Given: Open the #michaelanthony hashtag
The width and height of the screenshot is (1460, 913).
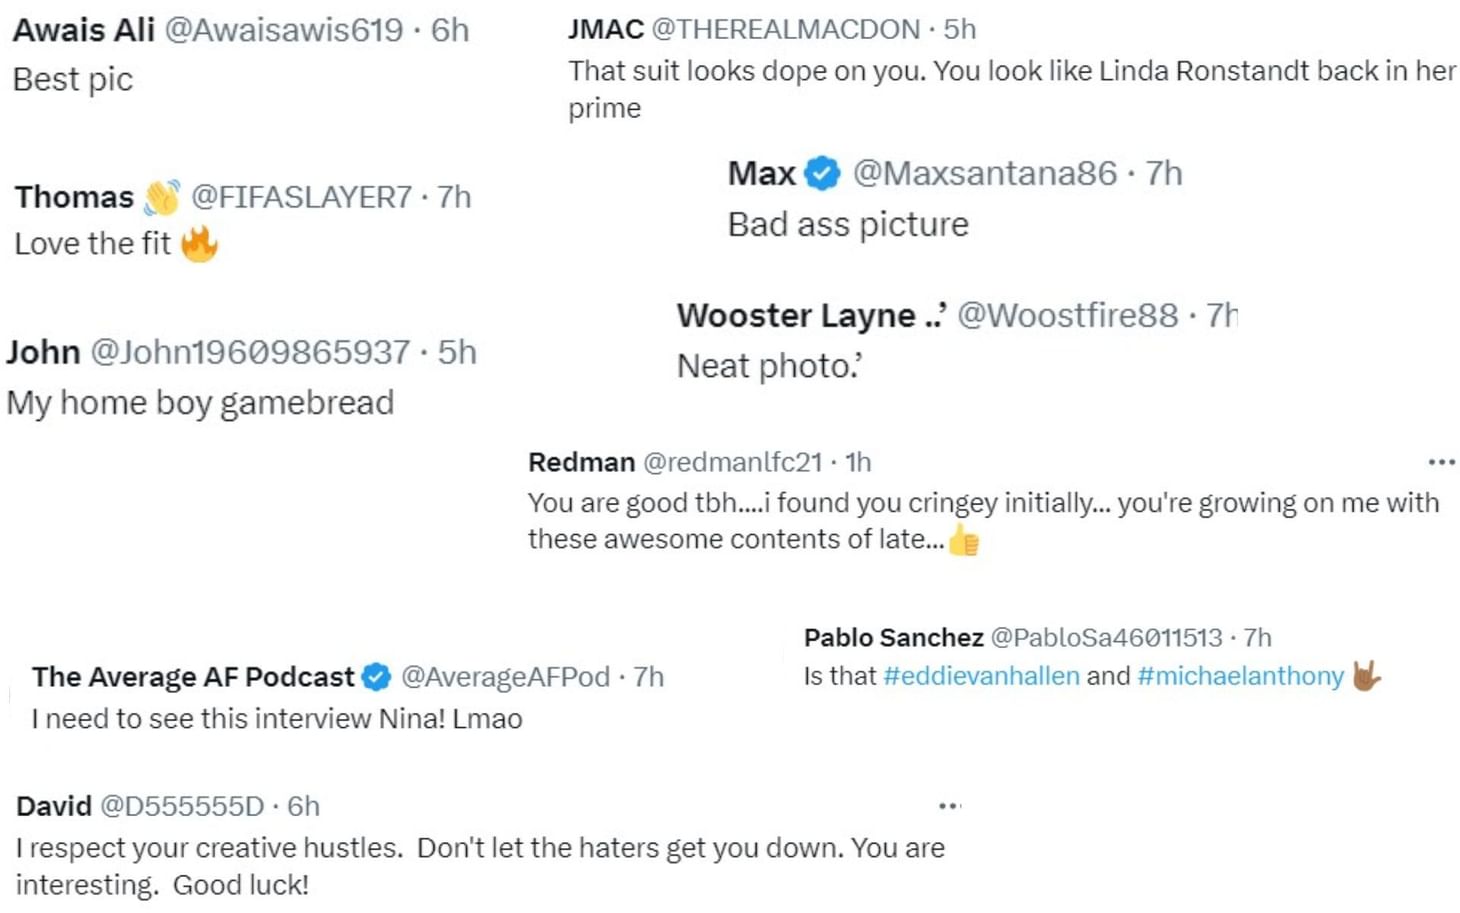Looking at the screenshot, I should 1240,676.
